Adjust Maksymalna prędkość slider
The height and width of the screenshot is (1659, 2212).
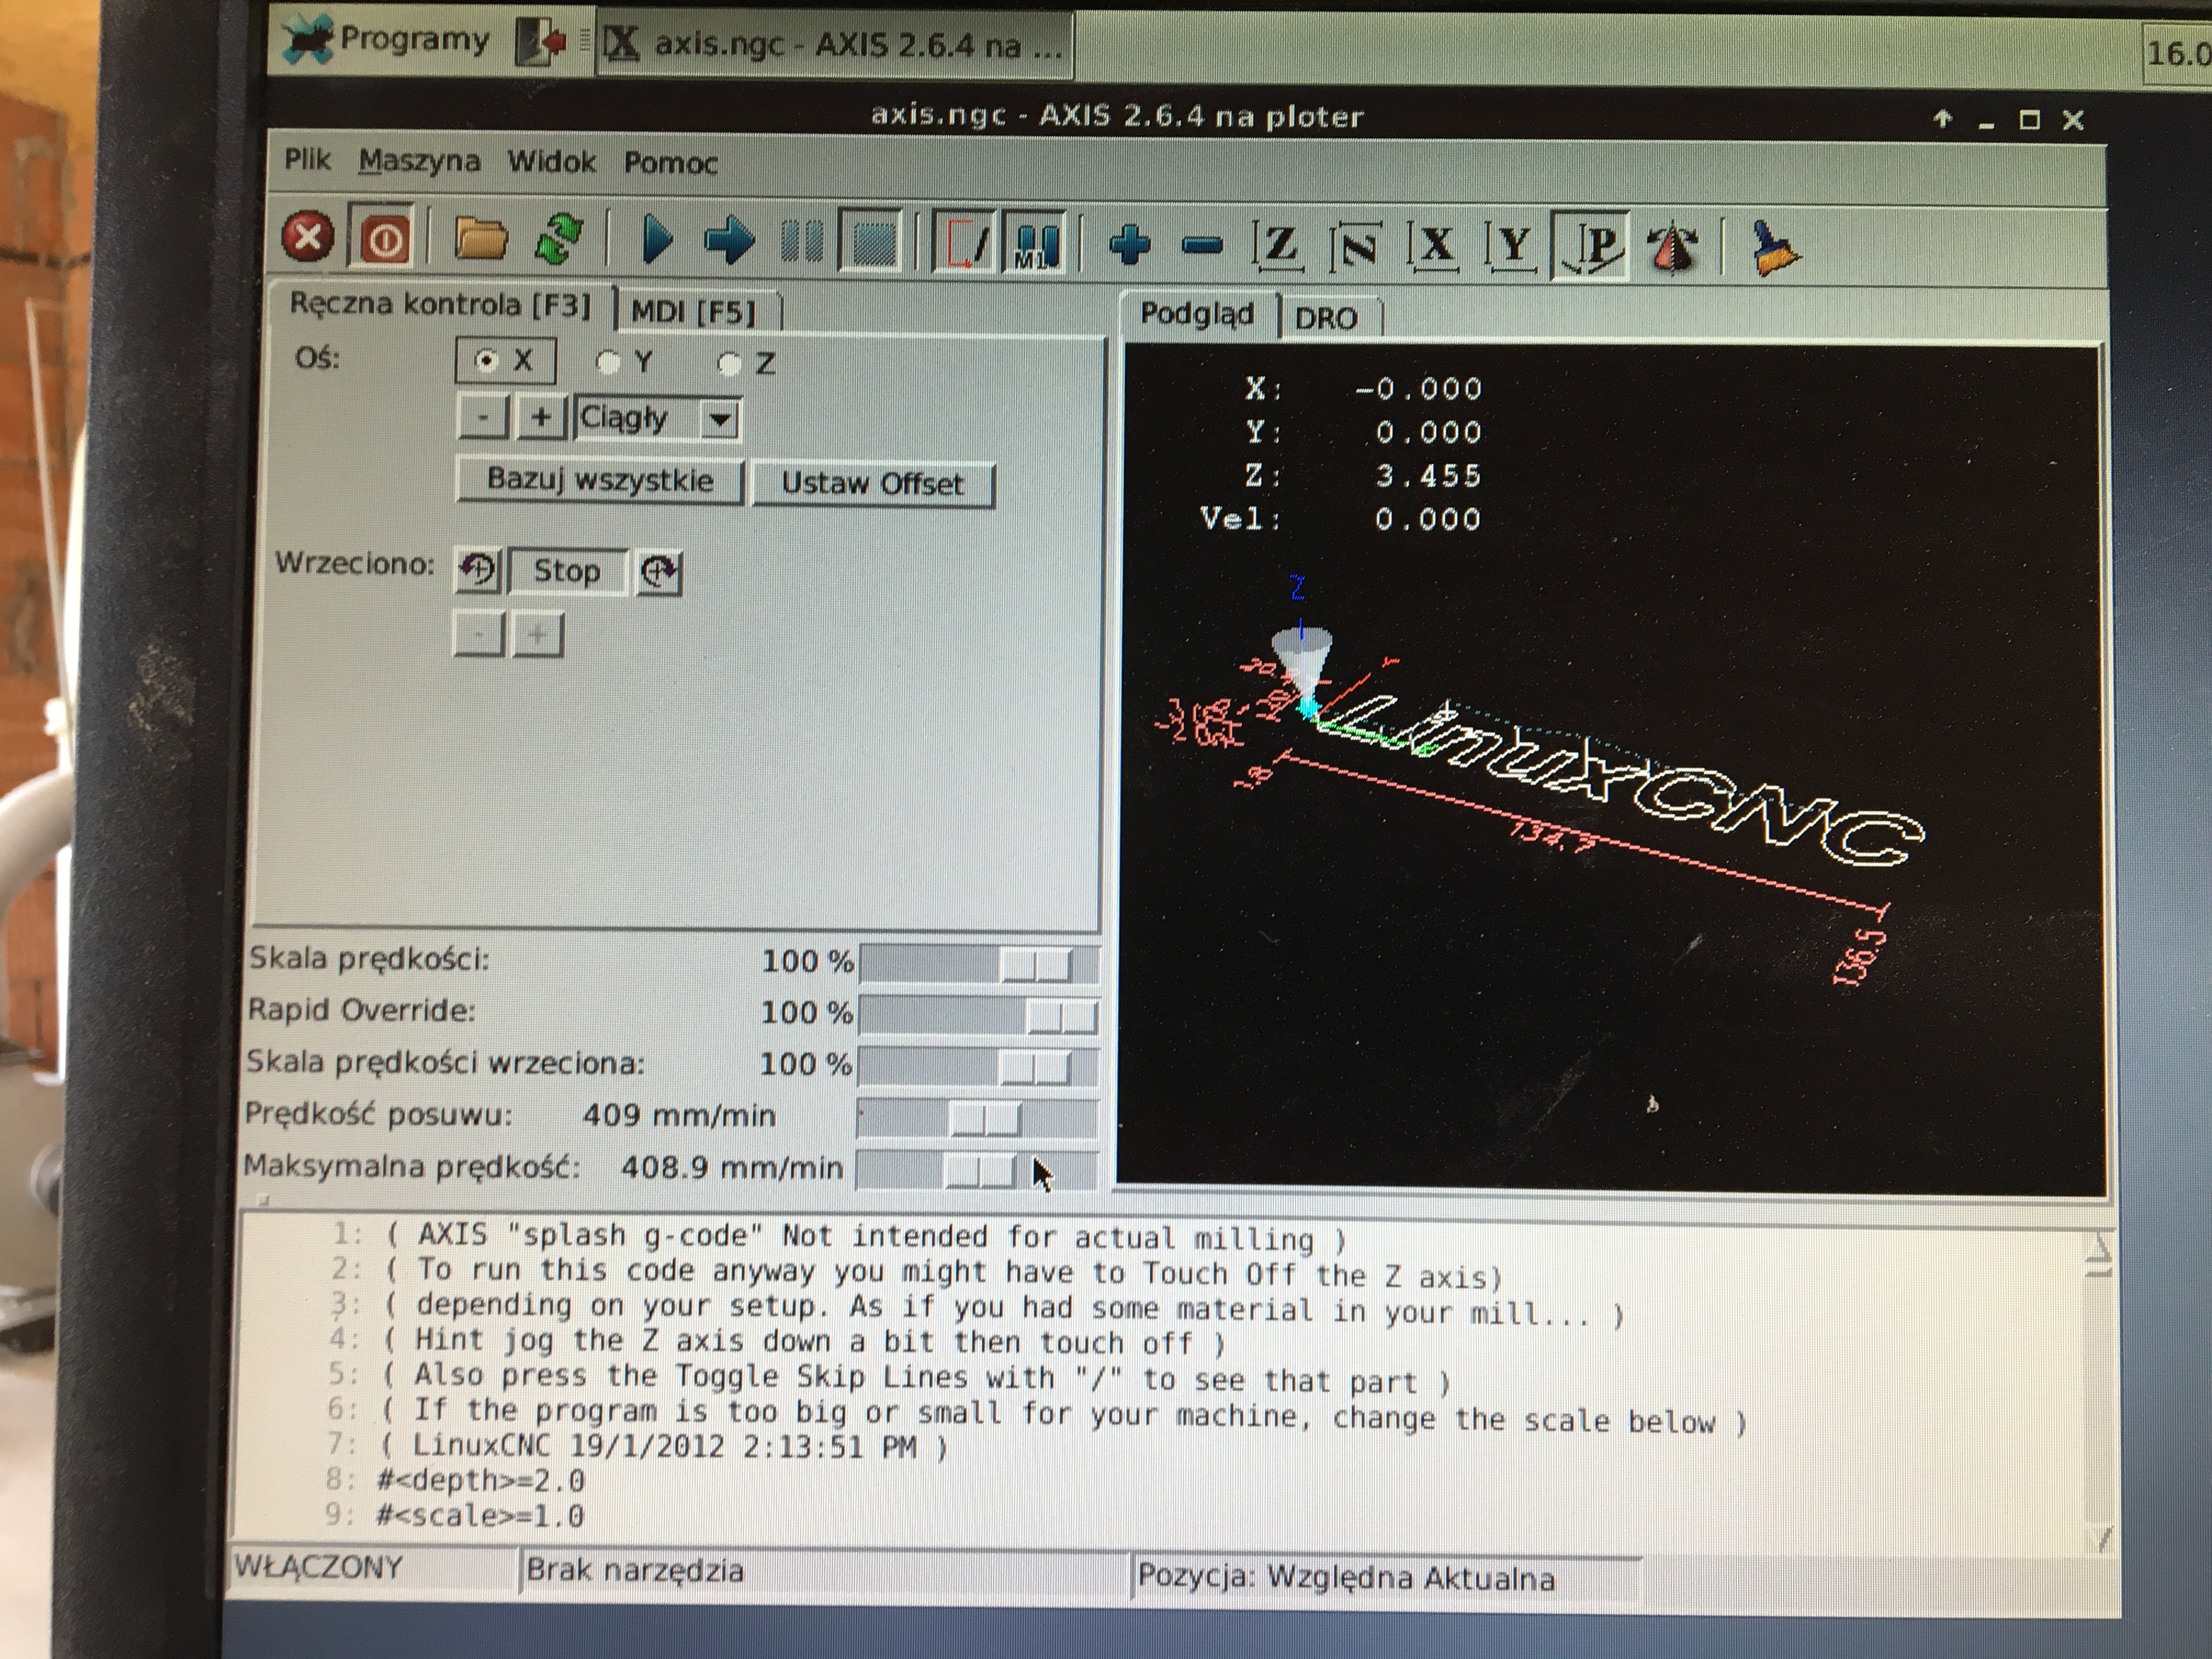[x=976, y=1170]
